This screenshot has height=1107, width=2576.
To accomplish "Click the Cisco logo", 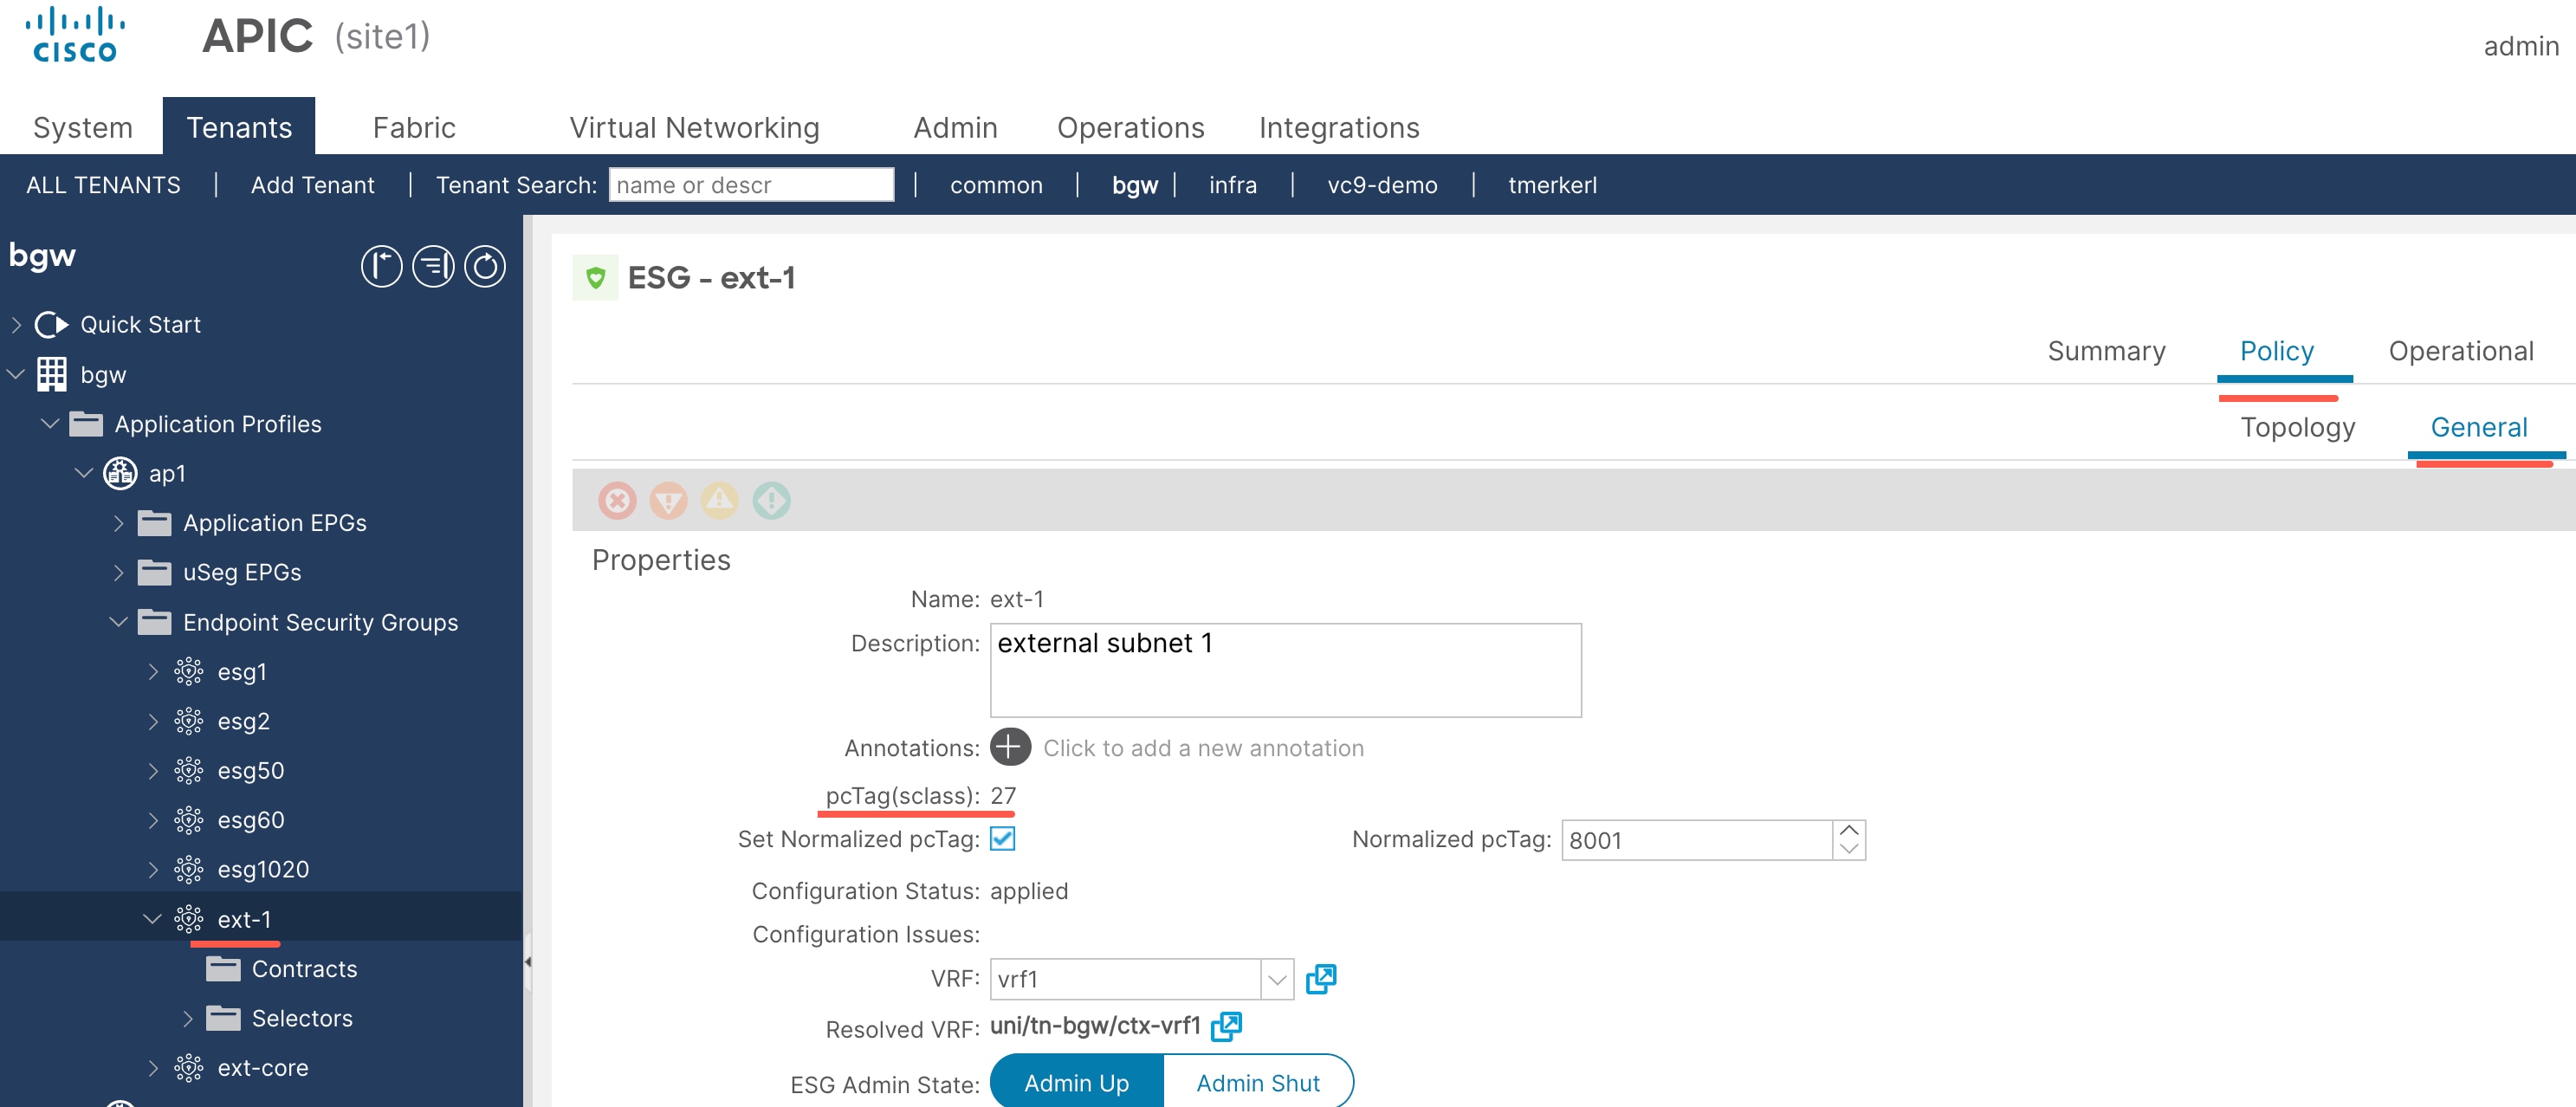I will pos(75,36).
